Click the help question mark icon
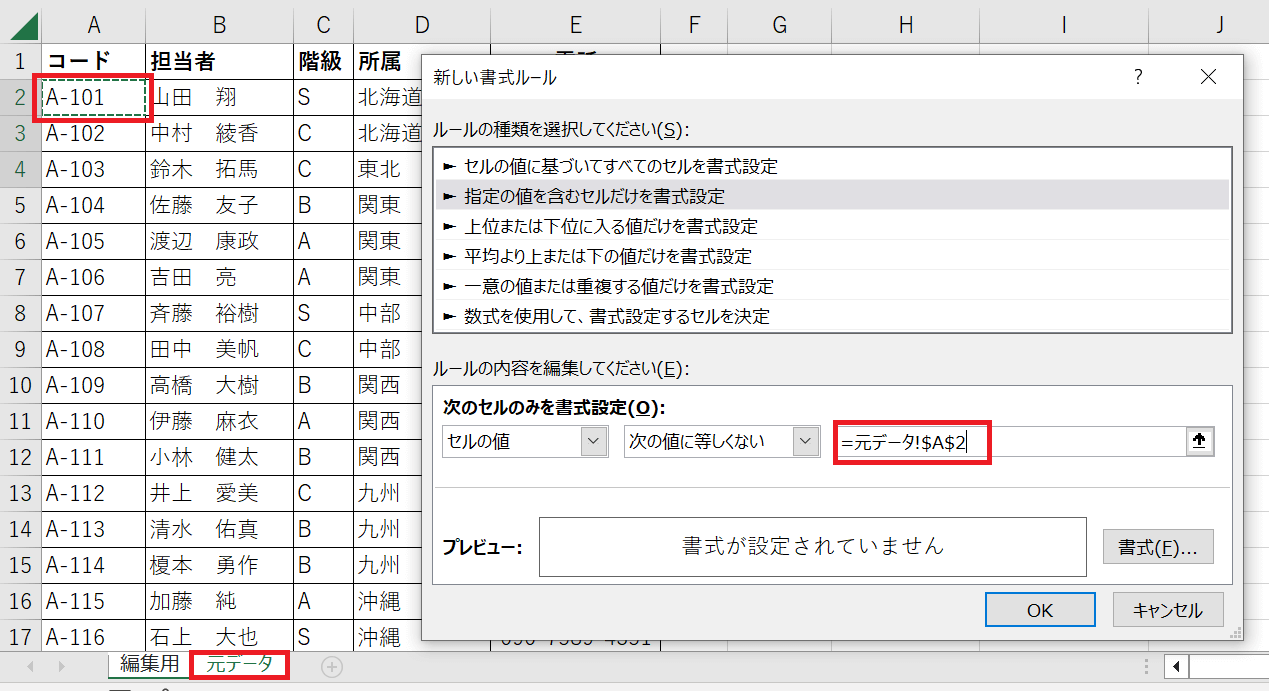Viewport: 1269px width, 691px height. tap(1138, 77)
